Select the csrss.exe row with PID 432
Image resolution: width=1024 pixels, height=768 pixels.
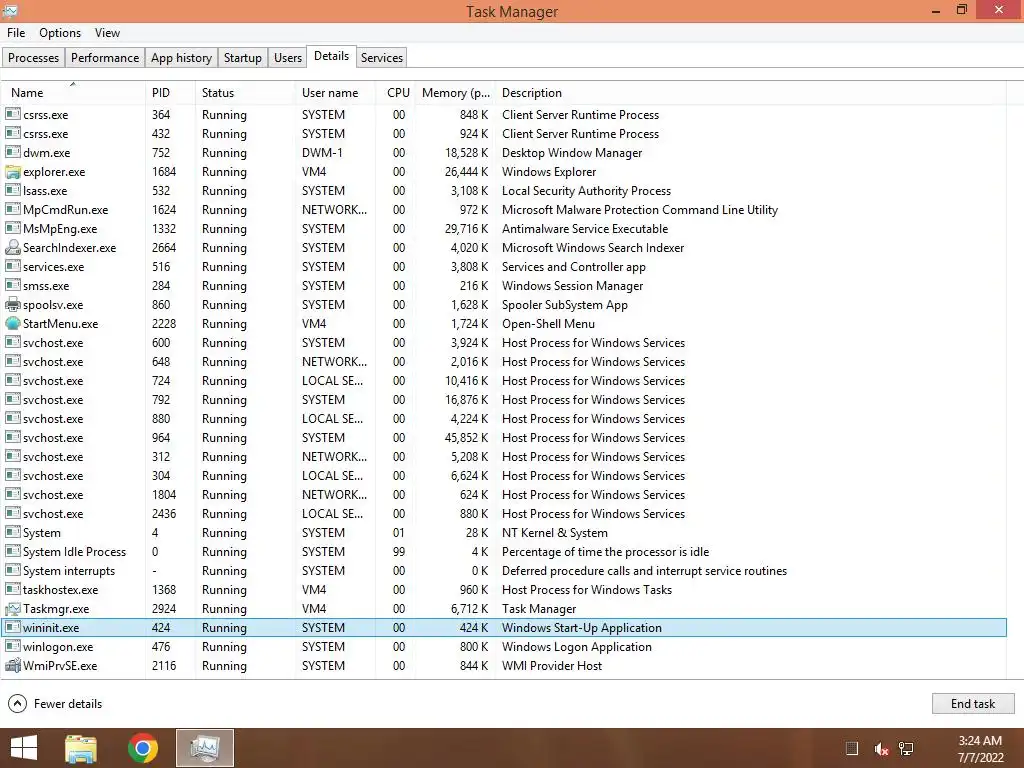click(504, 133)
